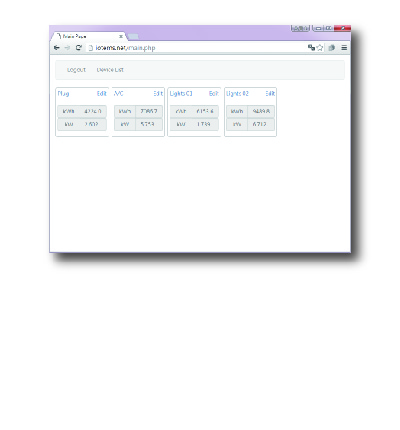Open Device List in navigation bar

110,70
